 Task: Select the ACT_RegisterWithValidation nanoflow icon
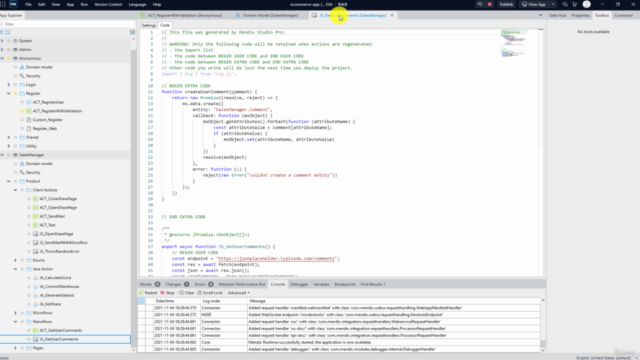click(29, 111)
